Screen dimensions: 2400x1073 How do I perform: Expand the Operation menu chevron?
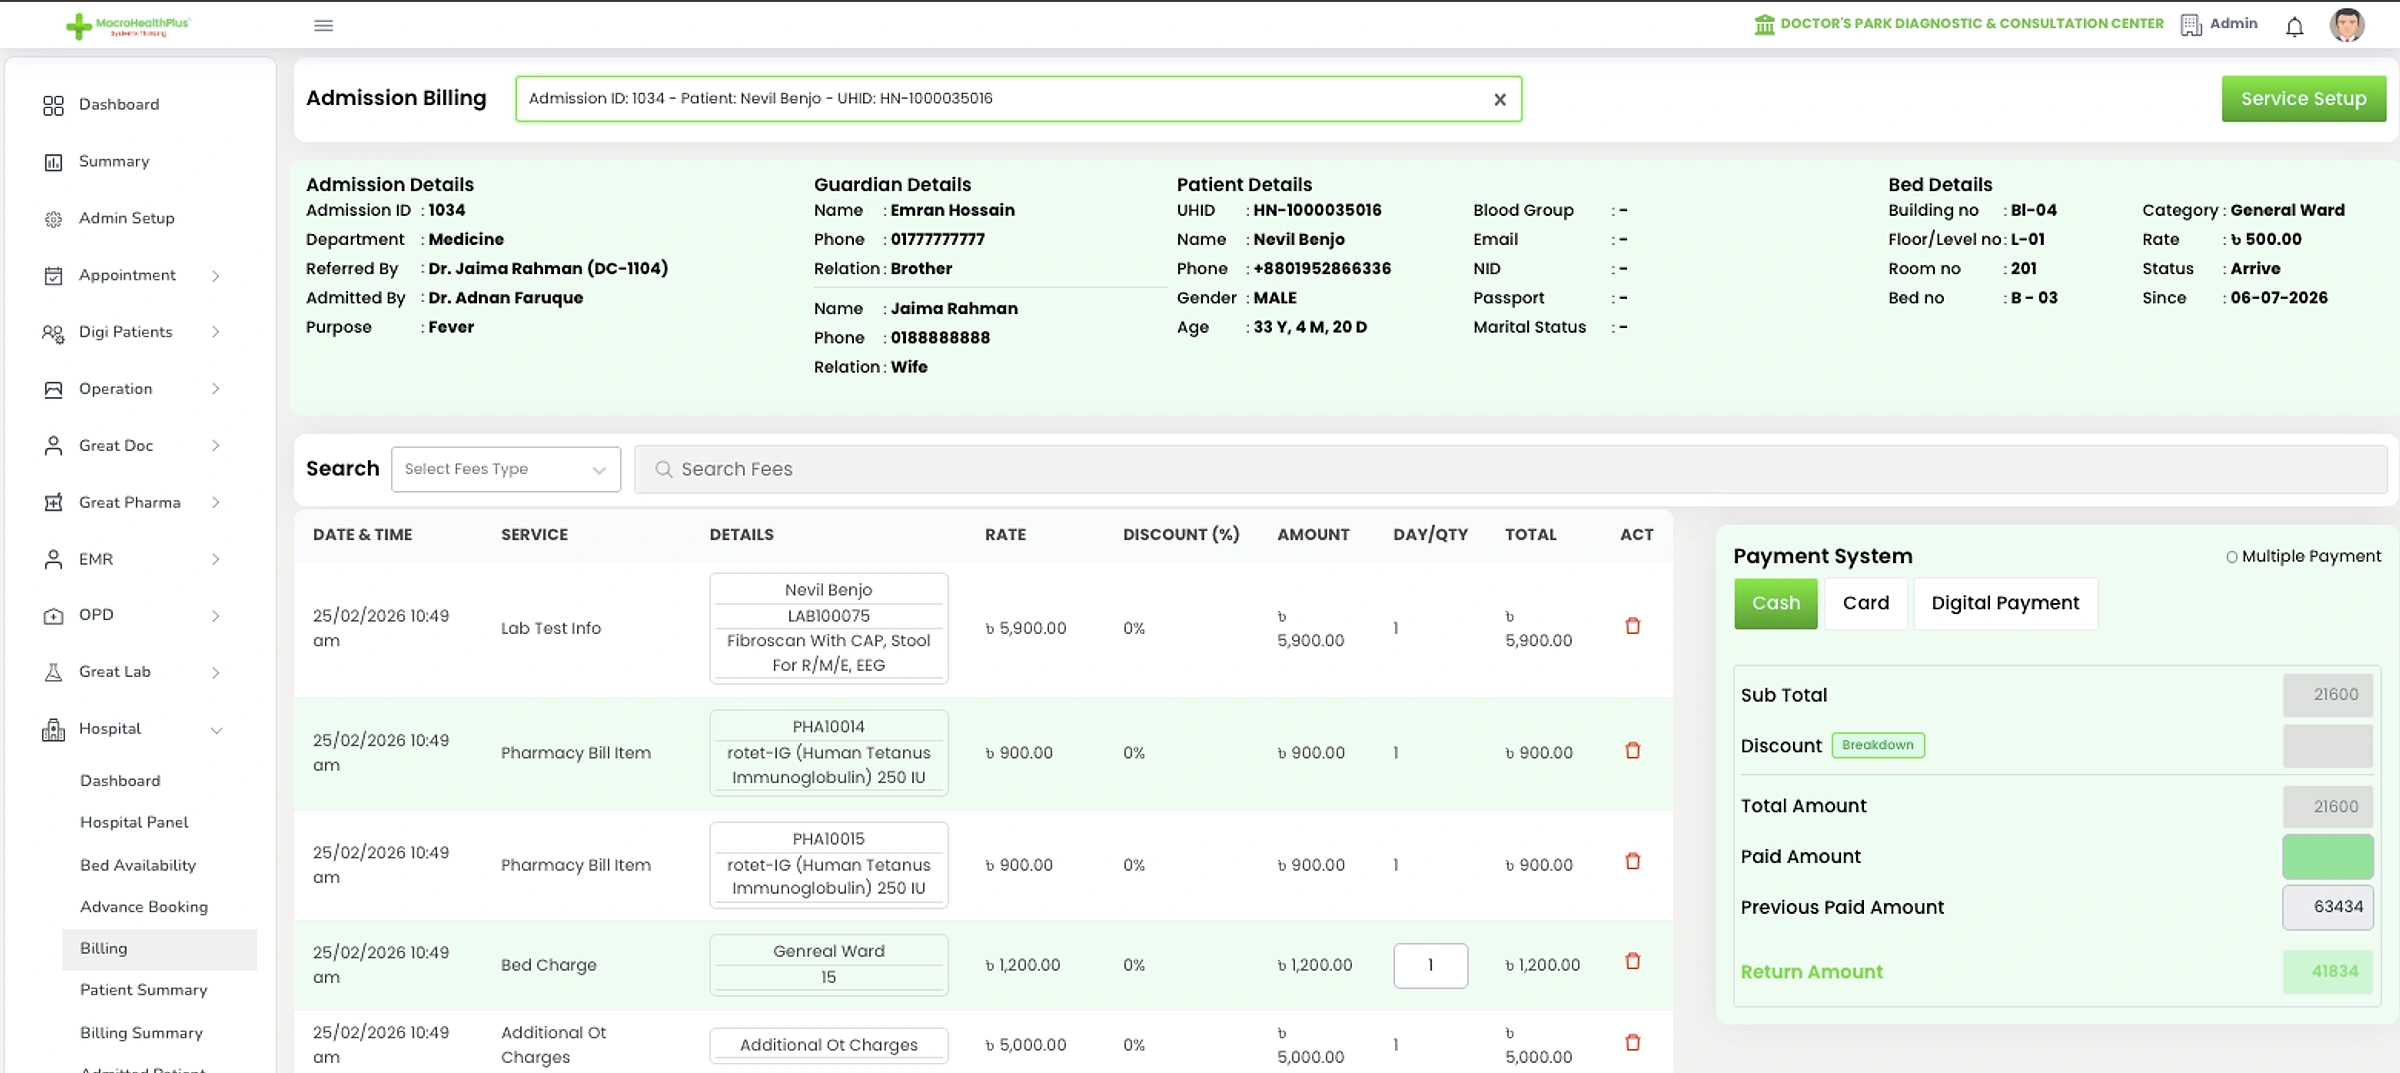(x=216, y=389)
